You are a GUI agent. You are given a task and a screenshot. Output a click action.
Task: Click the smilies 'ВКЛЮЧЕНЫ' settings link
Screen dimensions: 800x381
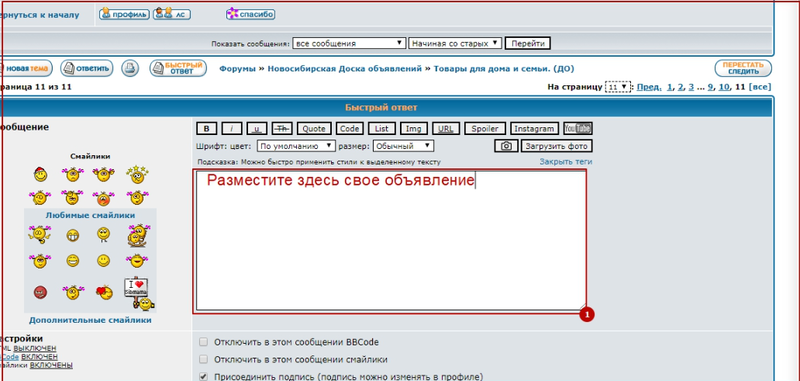(51, 365)
